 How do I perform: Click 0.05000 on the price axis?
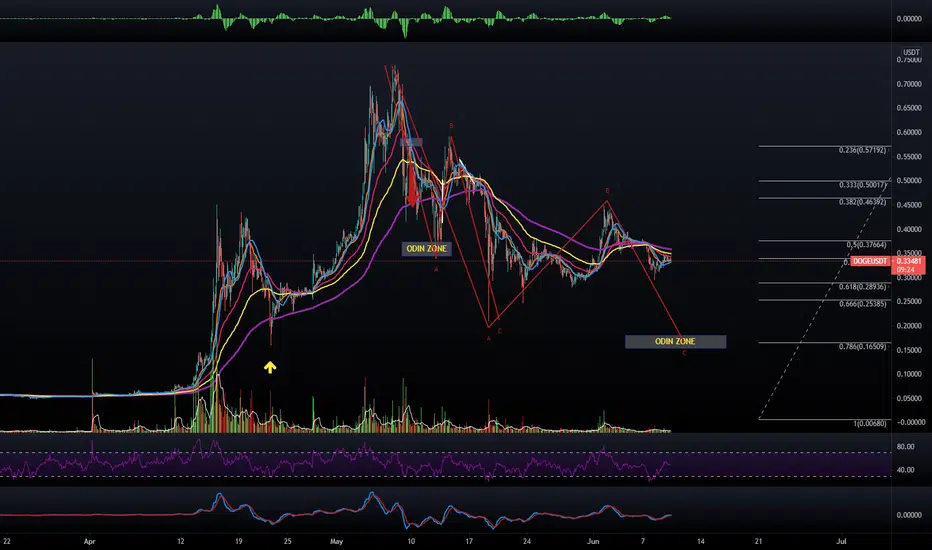click(909, 398)
